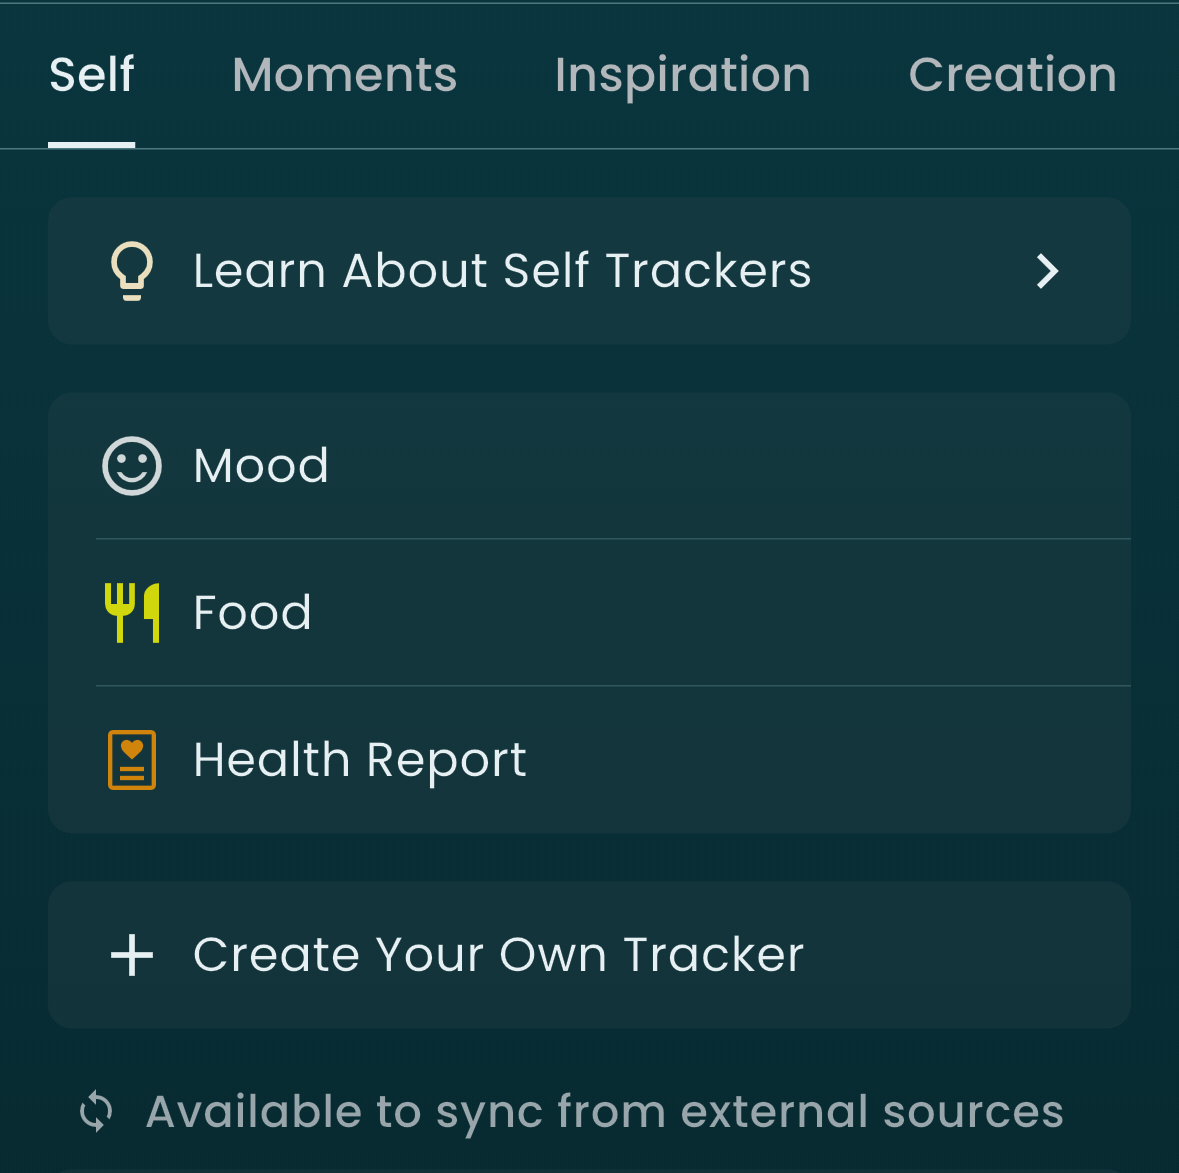Tap Create Your Own Tracker text
The height and width of the screenshot is (1173, 1179).
[x=498, y=955]
